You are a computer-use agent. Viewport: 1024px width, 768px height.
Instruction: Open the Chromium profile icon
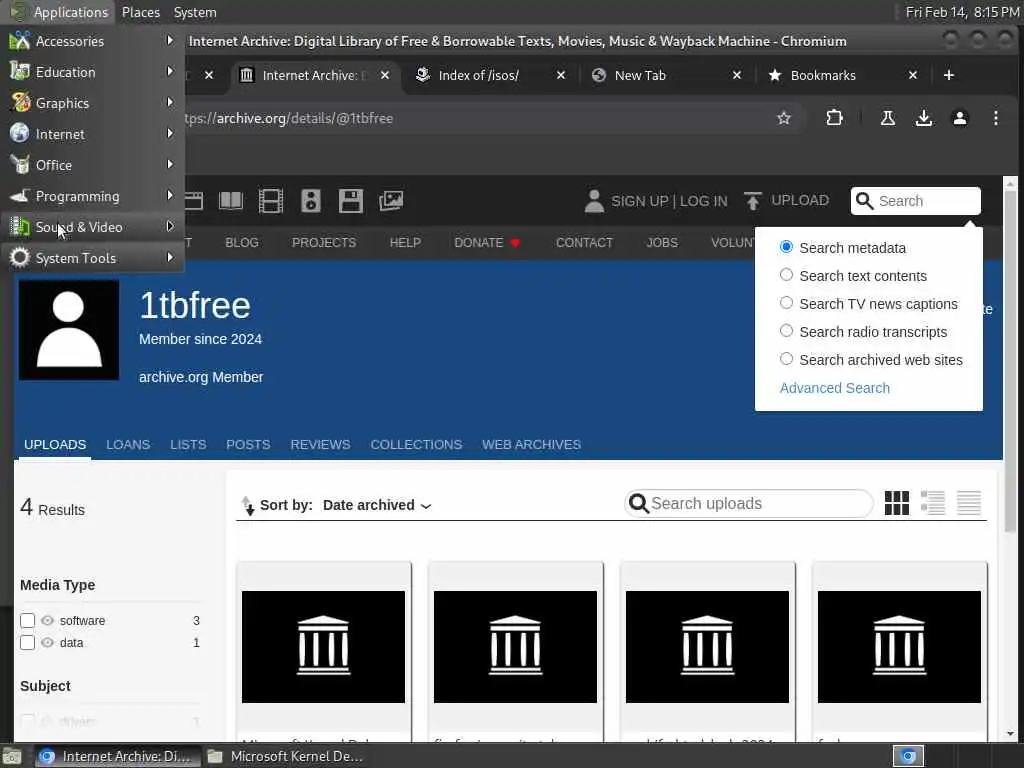tap(959, 118)
